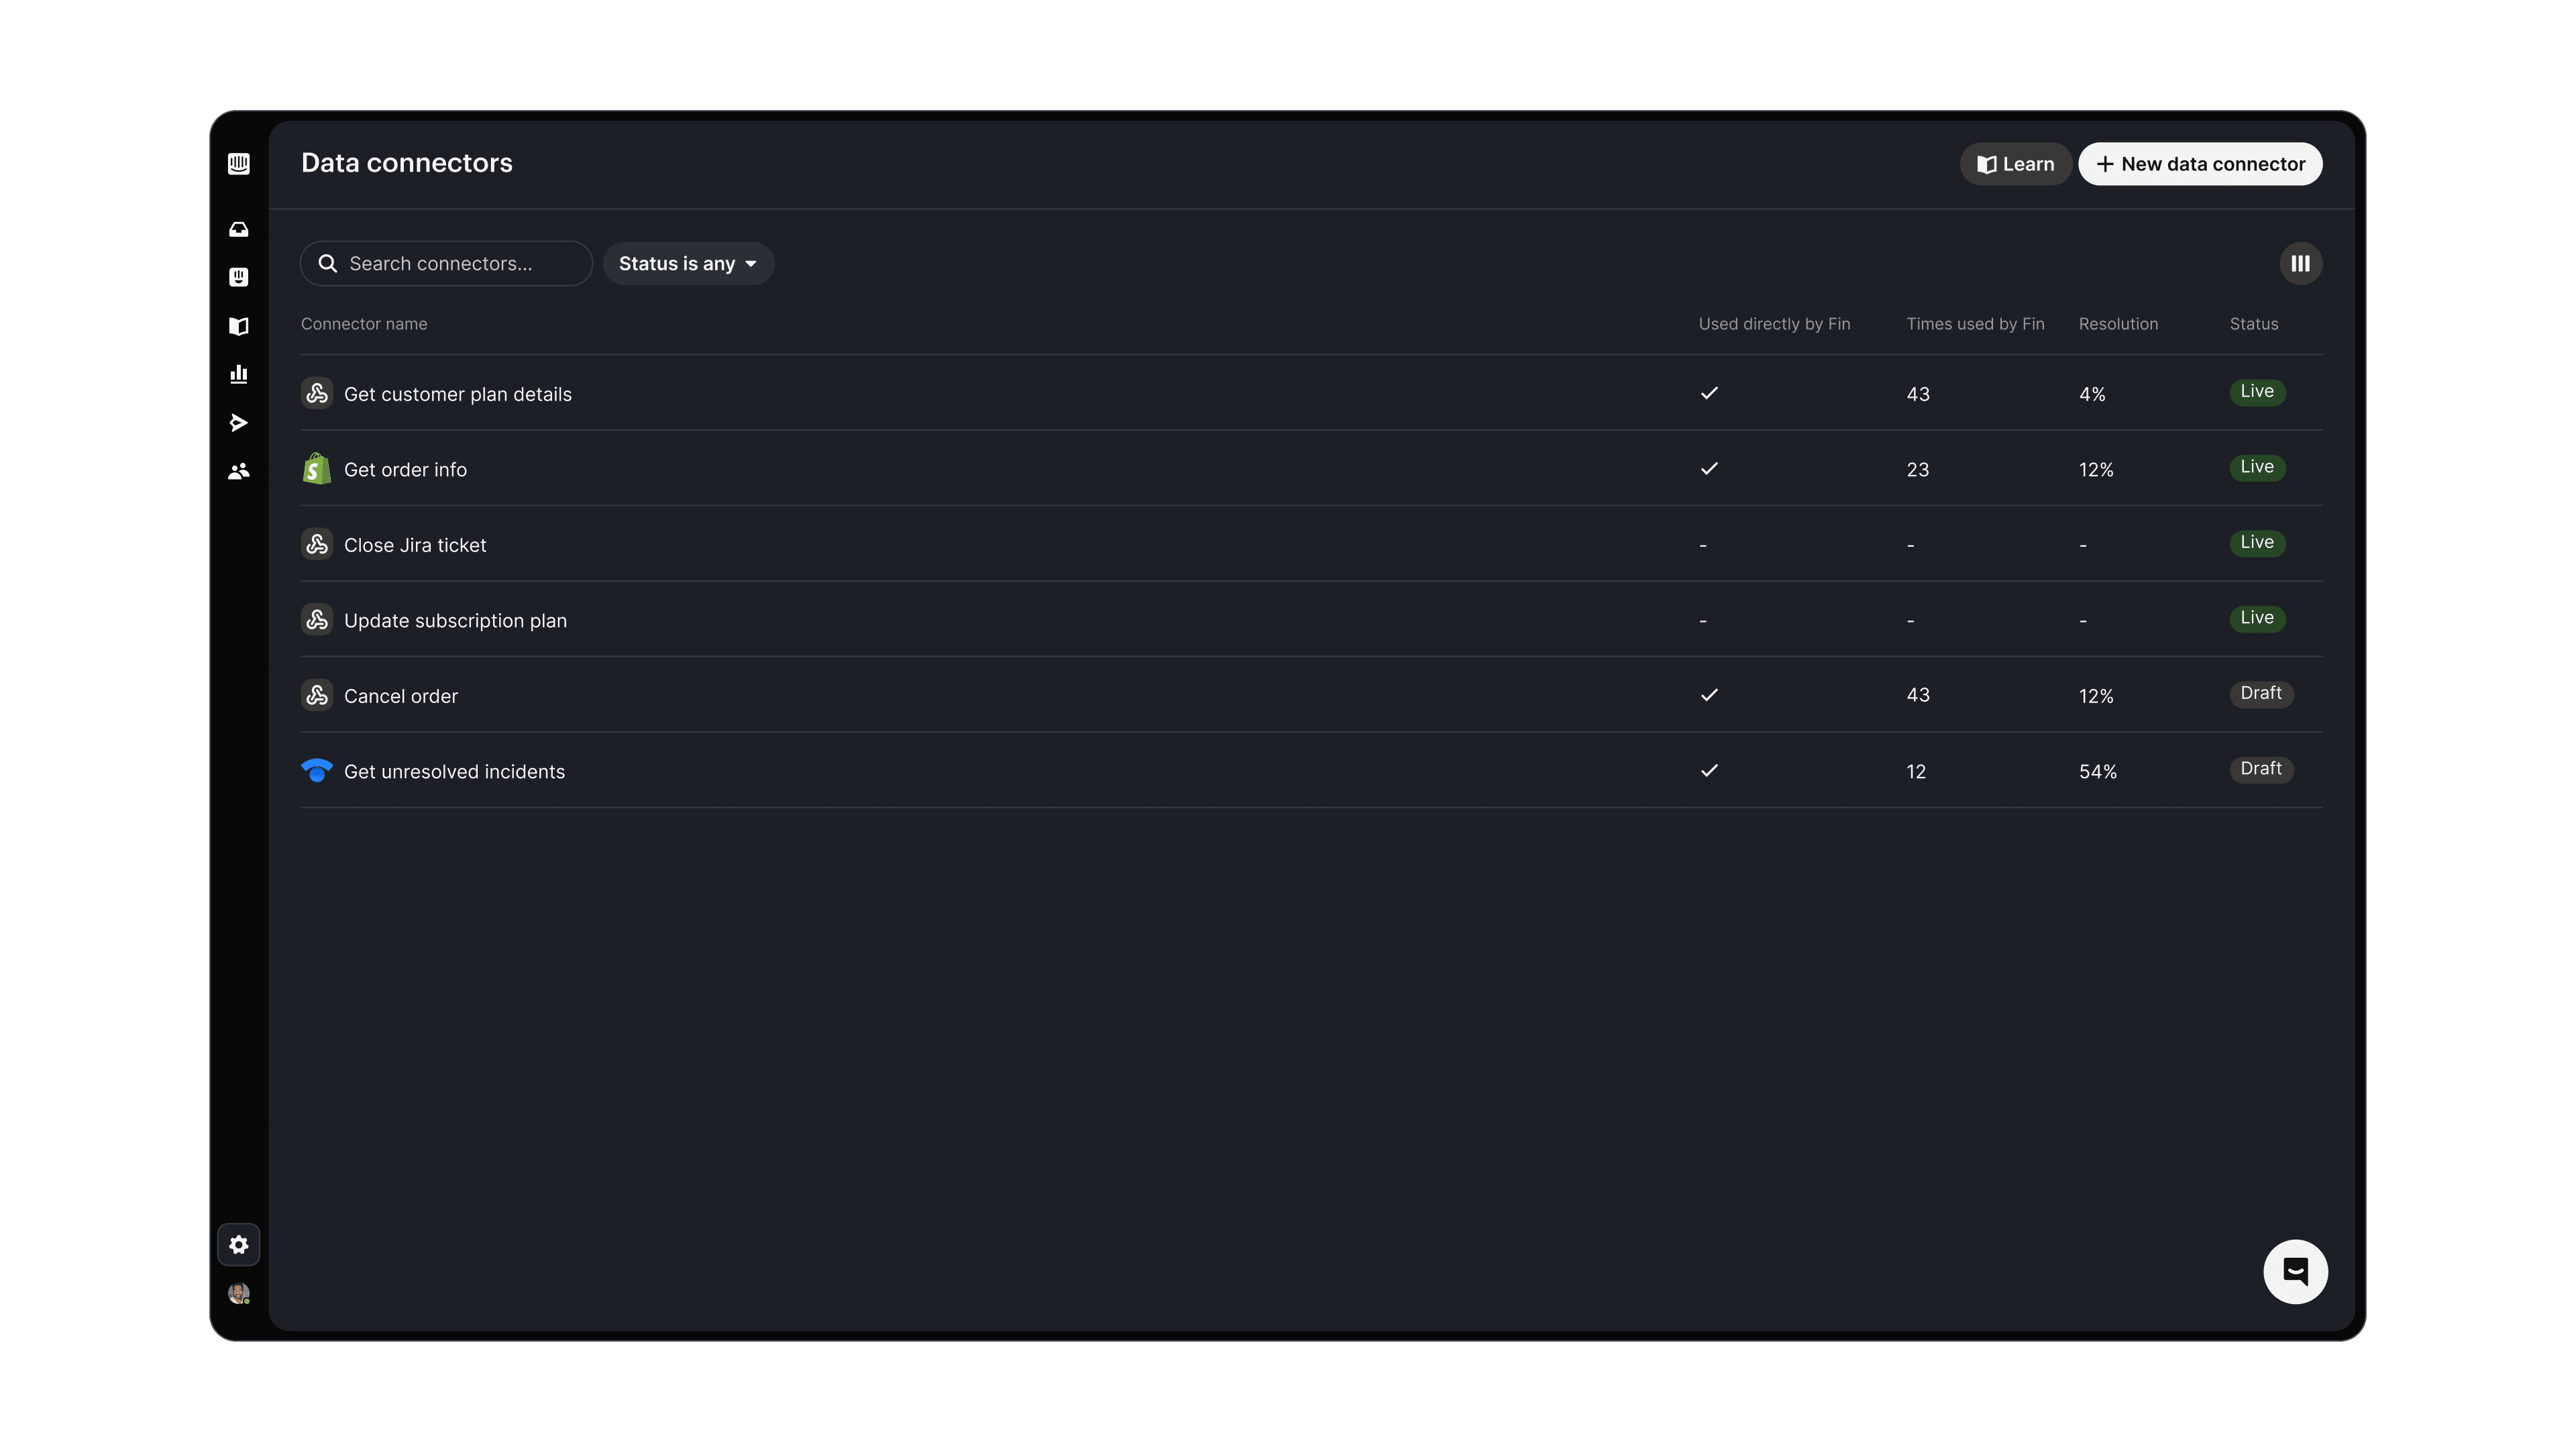Image resolution: width=2576 pixels, height=1449 pixels.
Task: Open the Outbound paper plane icon
Action: [x=238, y=423]
